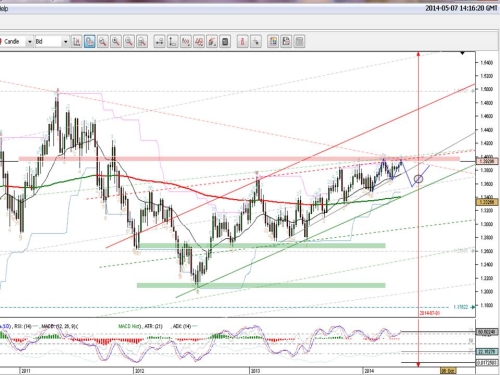Viewport: 500px width, 375px height.
Task: Click the save chart template icon
Action: 286,42
